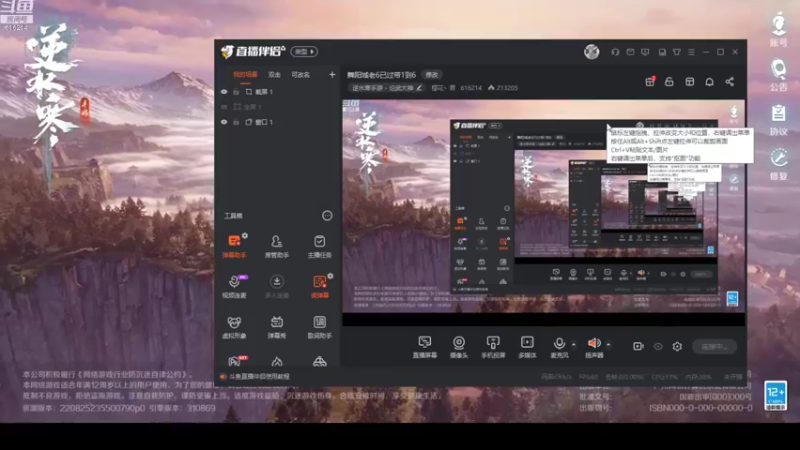Viewport: 800px width, 450px height.
Task: Click the layout icon in the top-right toolbar
Action: [x=689, y=82]
